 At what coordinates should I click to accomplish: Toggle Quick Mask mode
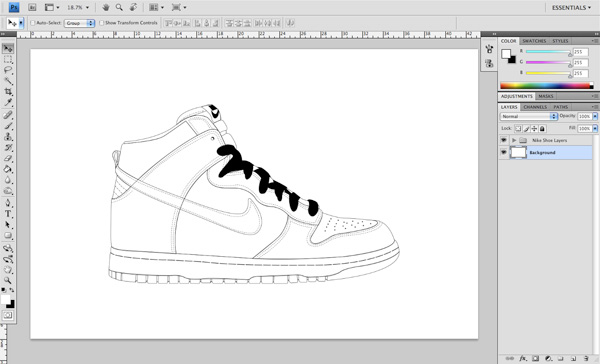[x=8, y=315]
